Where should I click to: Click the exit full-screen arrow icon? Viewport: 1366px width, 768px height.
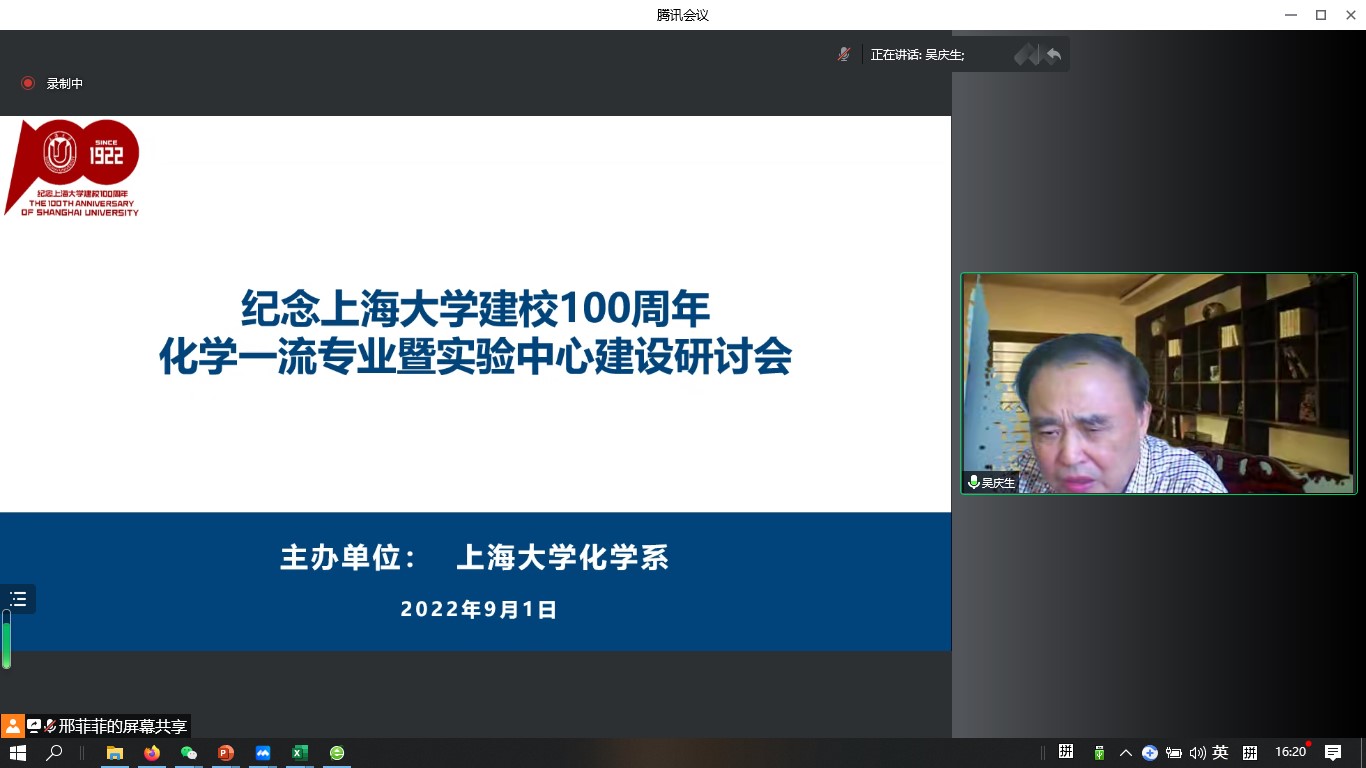(x=1053, y=55)
